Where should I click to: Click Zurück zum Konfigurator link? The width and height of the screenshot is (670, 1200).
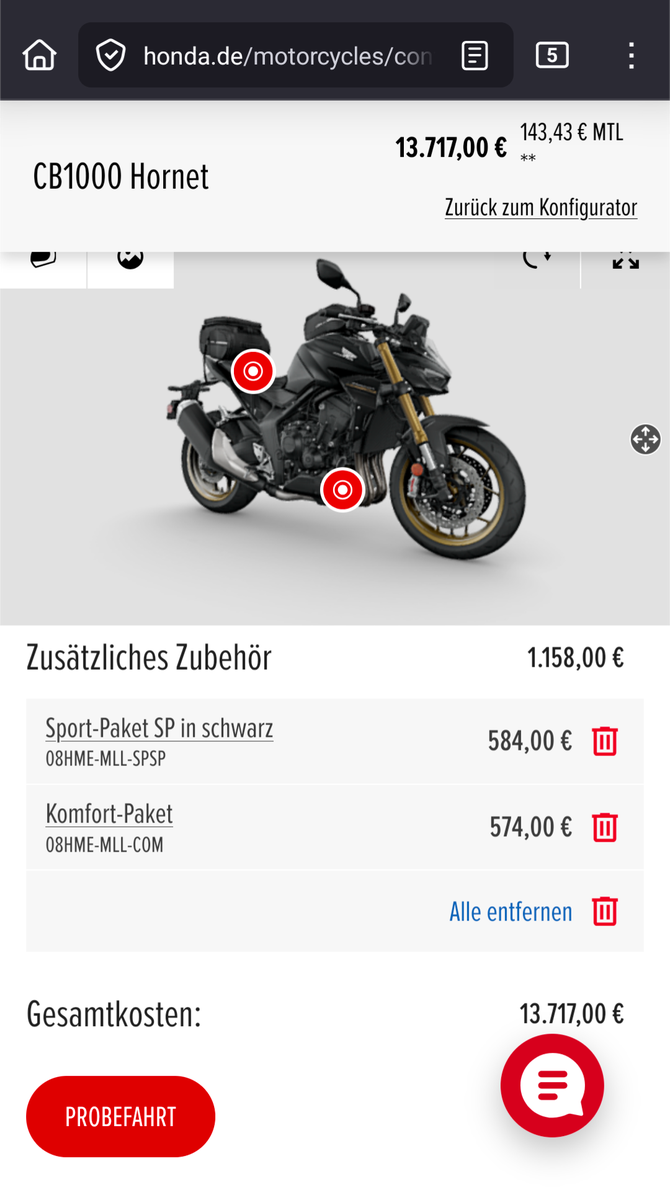click(x=541, y=208)
